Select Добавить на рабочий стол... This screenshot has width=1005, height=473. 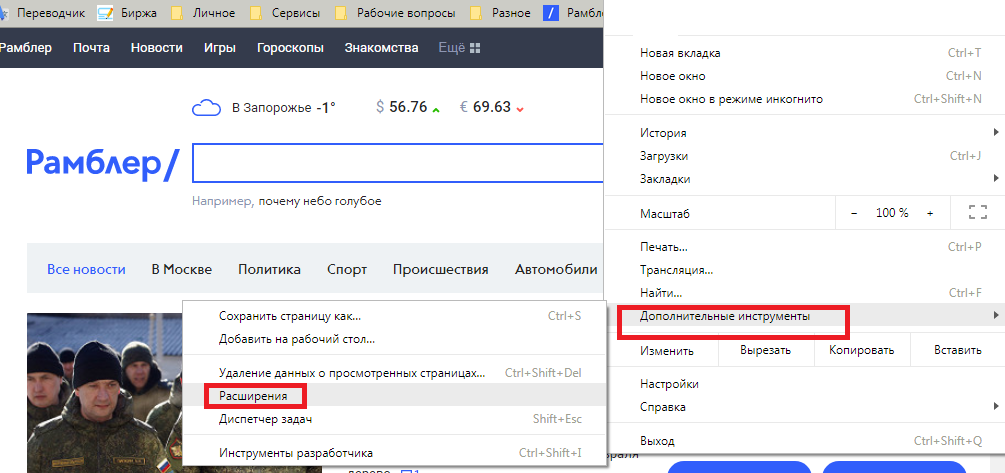click(394, 338)
